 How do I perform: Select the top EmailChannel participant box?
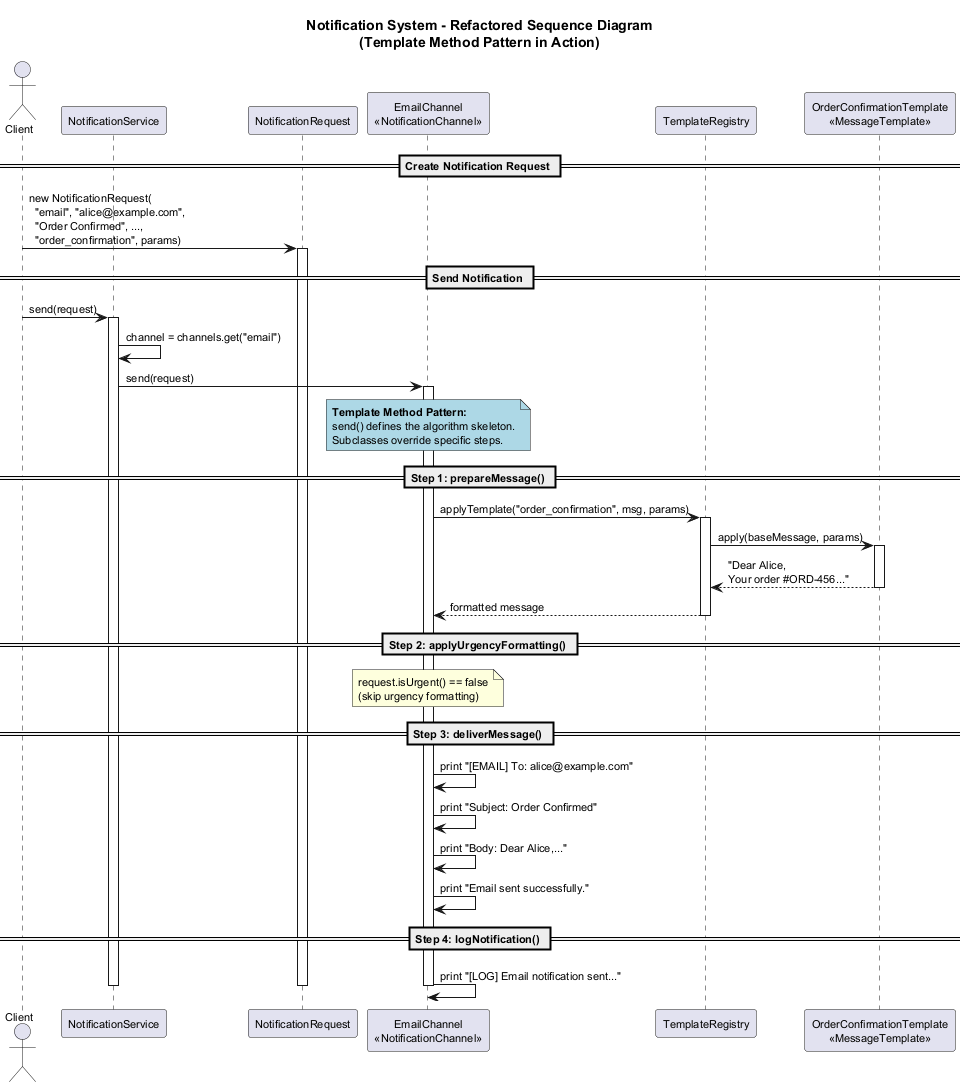point(428,114)
